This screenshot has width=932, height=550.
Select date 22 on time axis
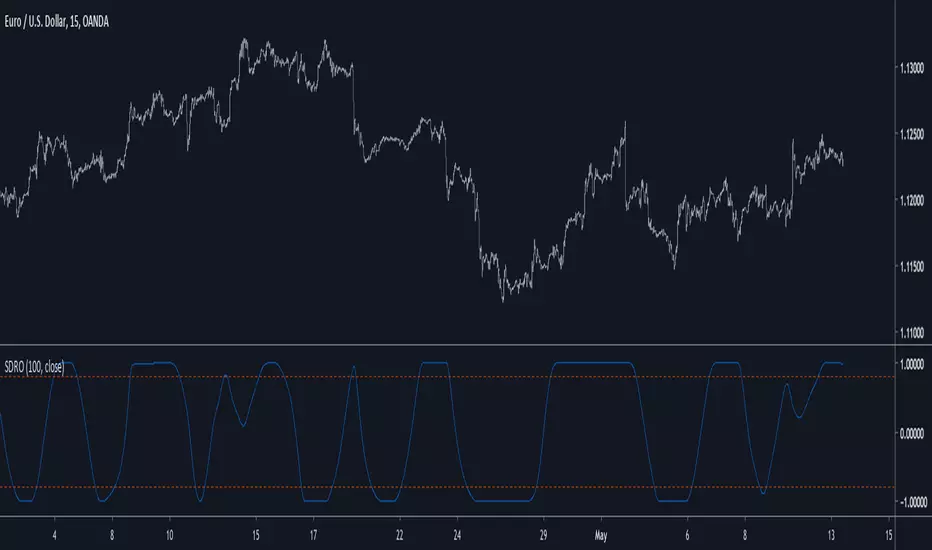pos(399,535)
